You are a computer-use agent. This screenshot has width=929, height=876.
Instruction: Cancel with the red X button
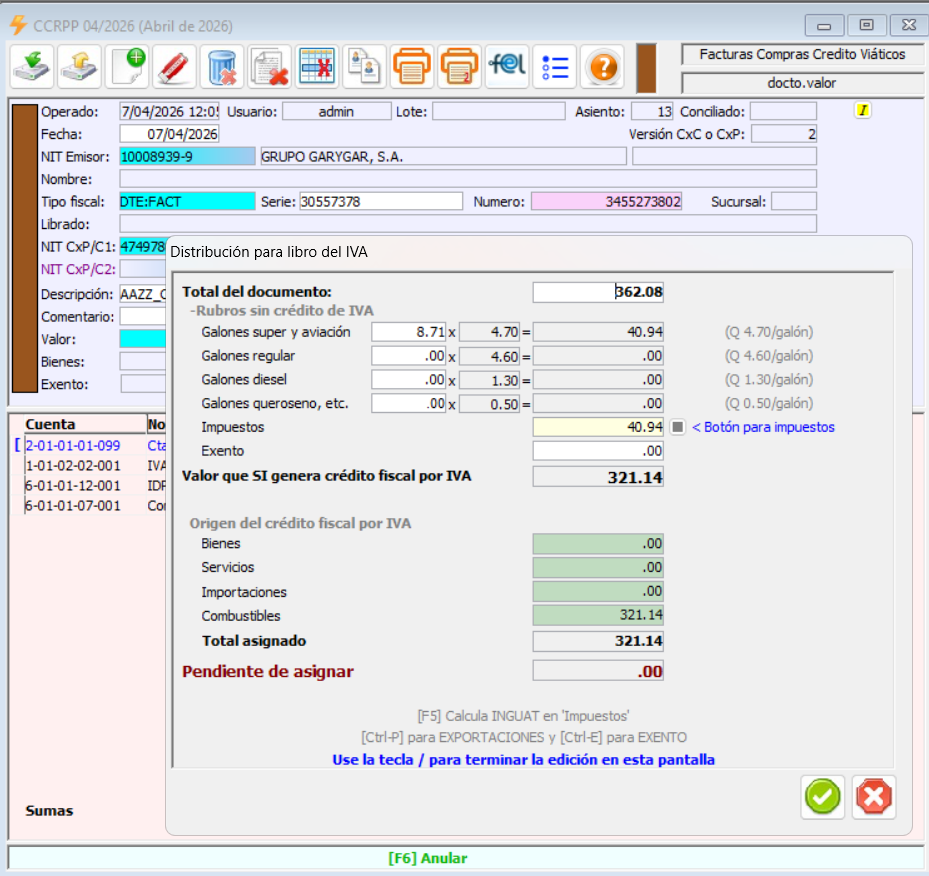874,797
